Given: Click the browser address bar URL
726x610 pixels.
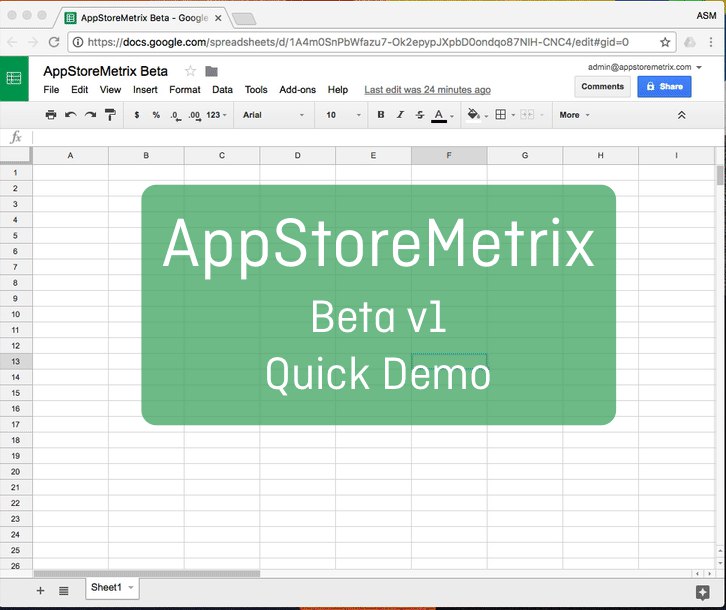Looking at the screenshot, I should [358, 42].
